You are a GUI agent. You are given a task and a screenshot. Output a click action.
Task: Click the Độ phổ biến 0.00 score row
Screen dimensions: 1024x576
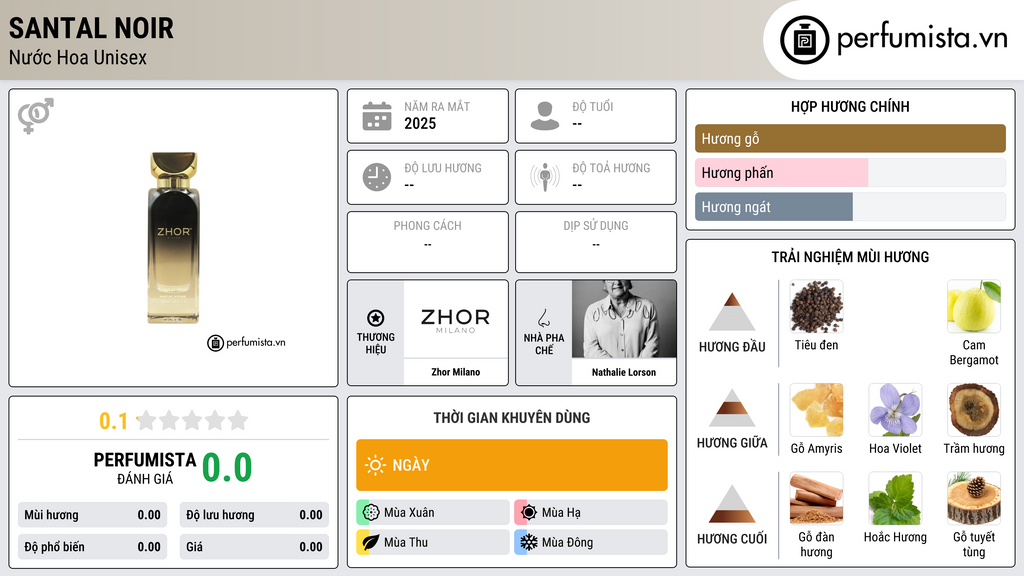pyautogui.click(x=92, y=547)
